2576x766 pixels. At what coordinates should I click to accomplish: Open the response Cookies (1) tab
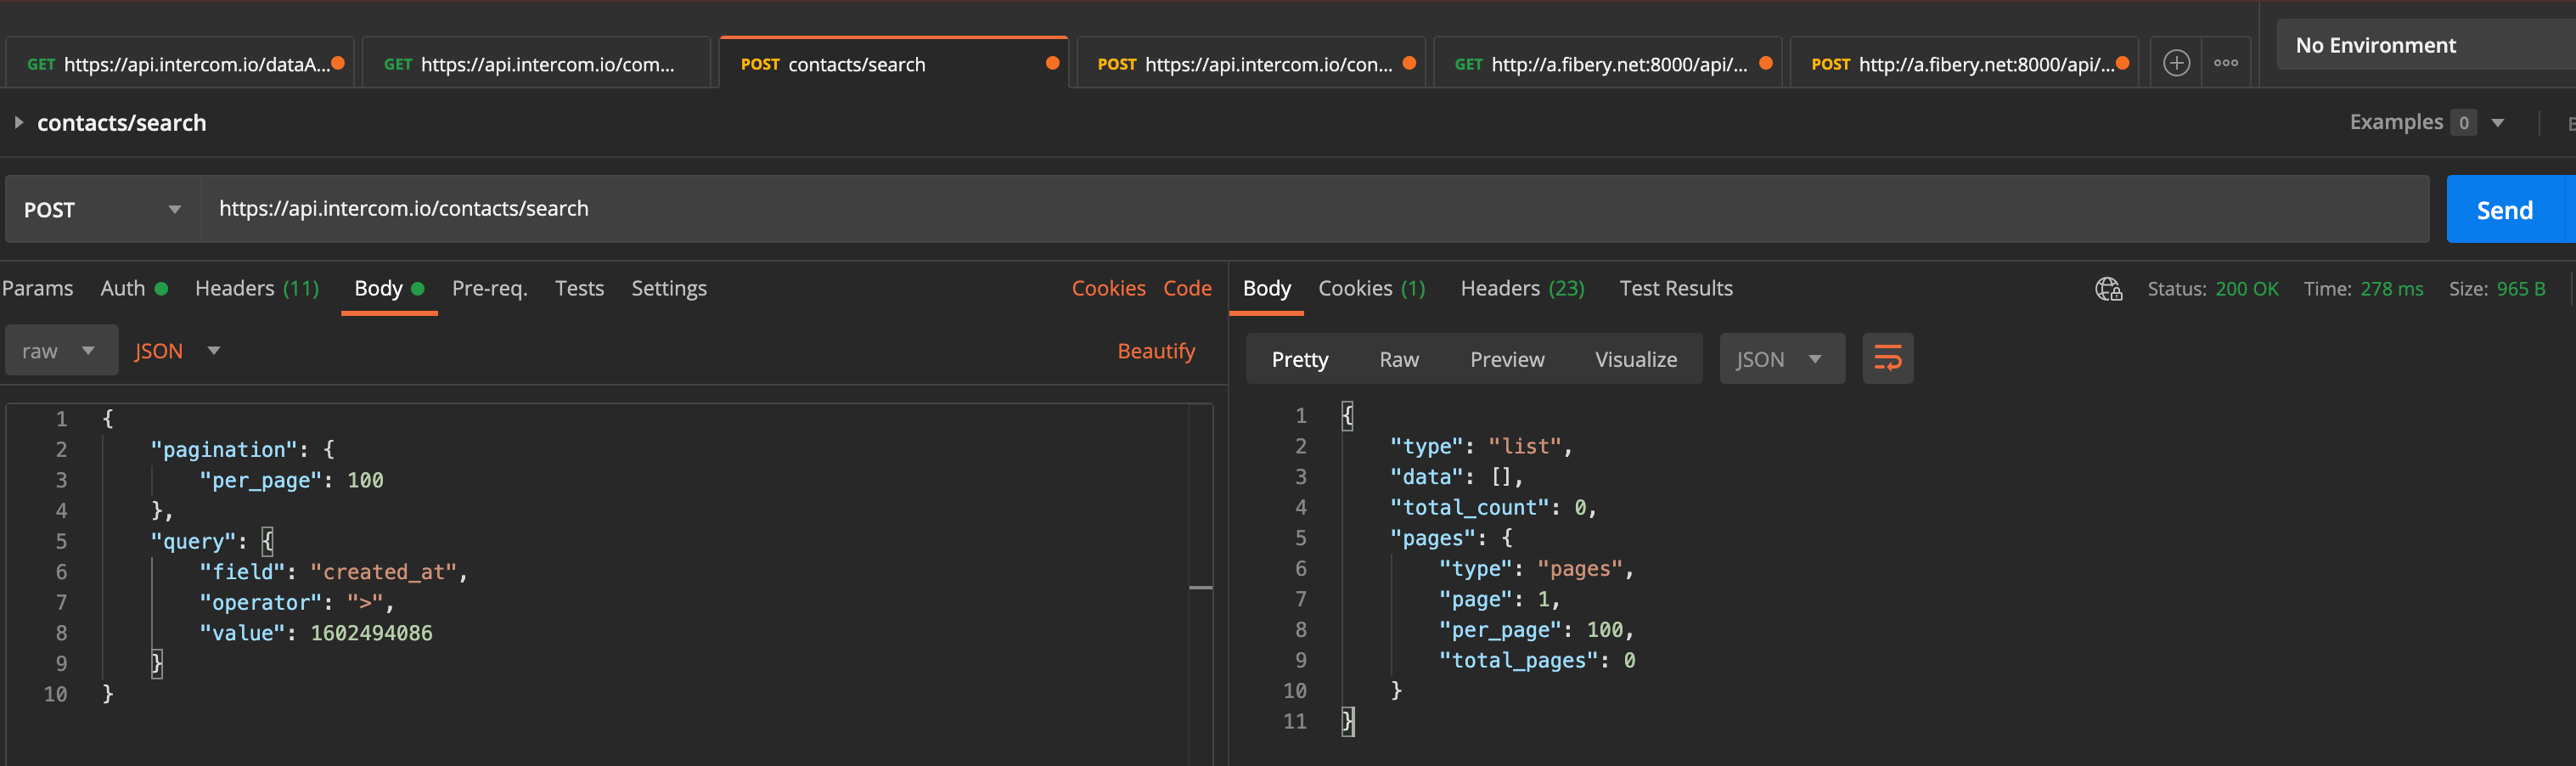pos(1371,288)
